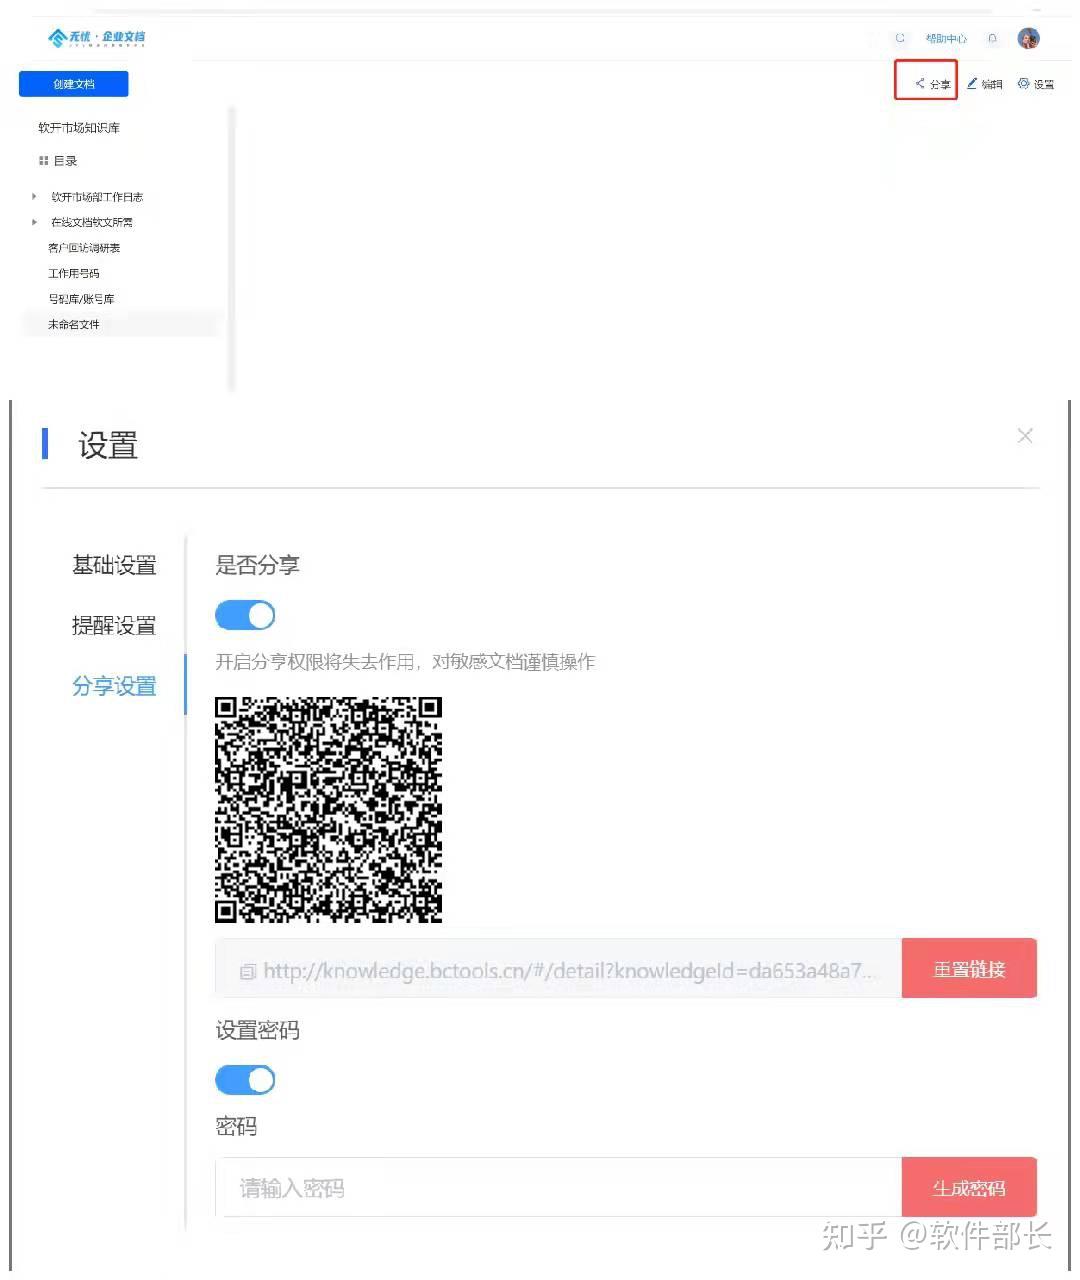This screenshot has width=1080, height=1280.
Task: Open the user avatar at top right
Action: [x=1028, y=38]
